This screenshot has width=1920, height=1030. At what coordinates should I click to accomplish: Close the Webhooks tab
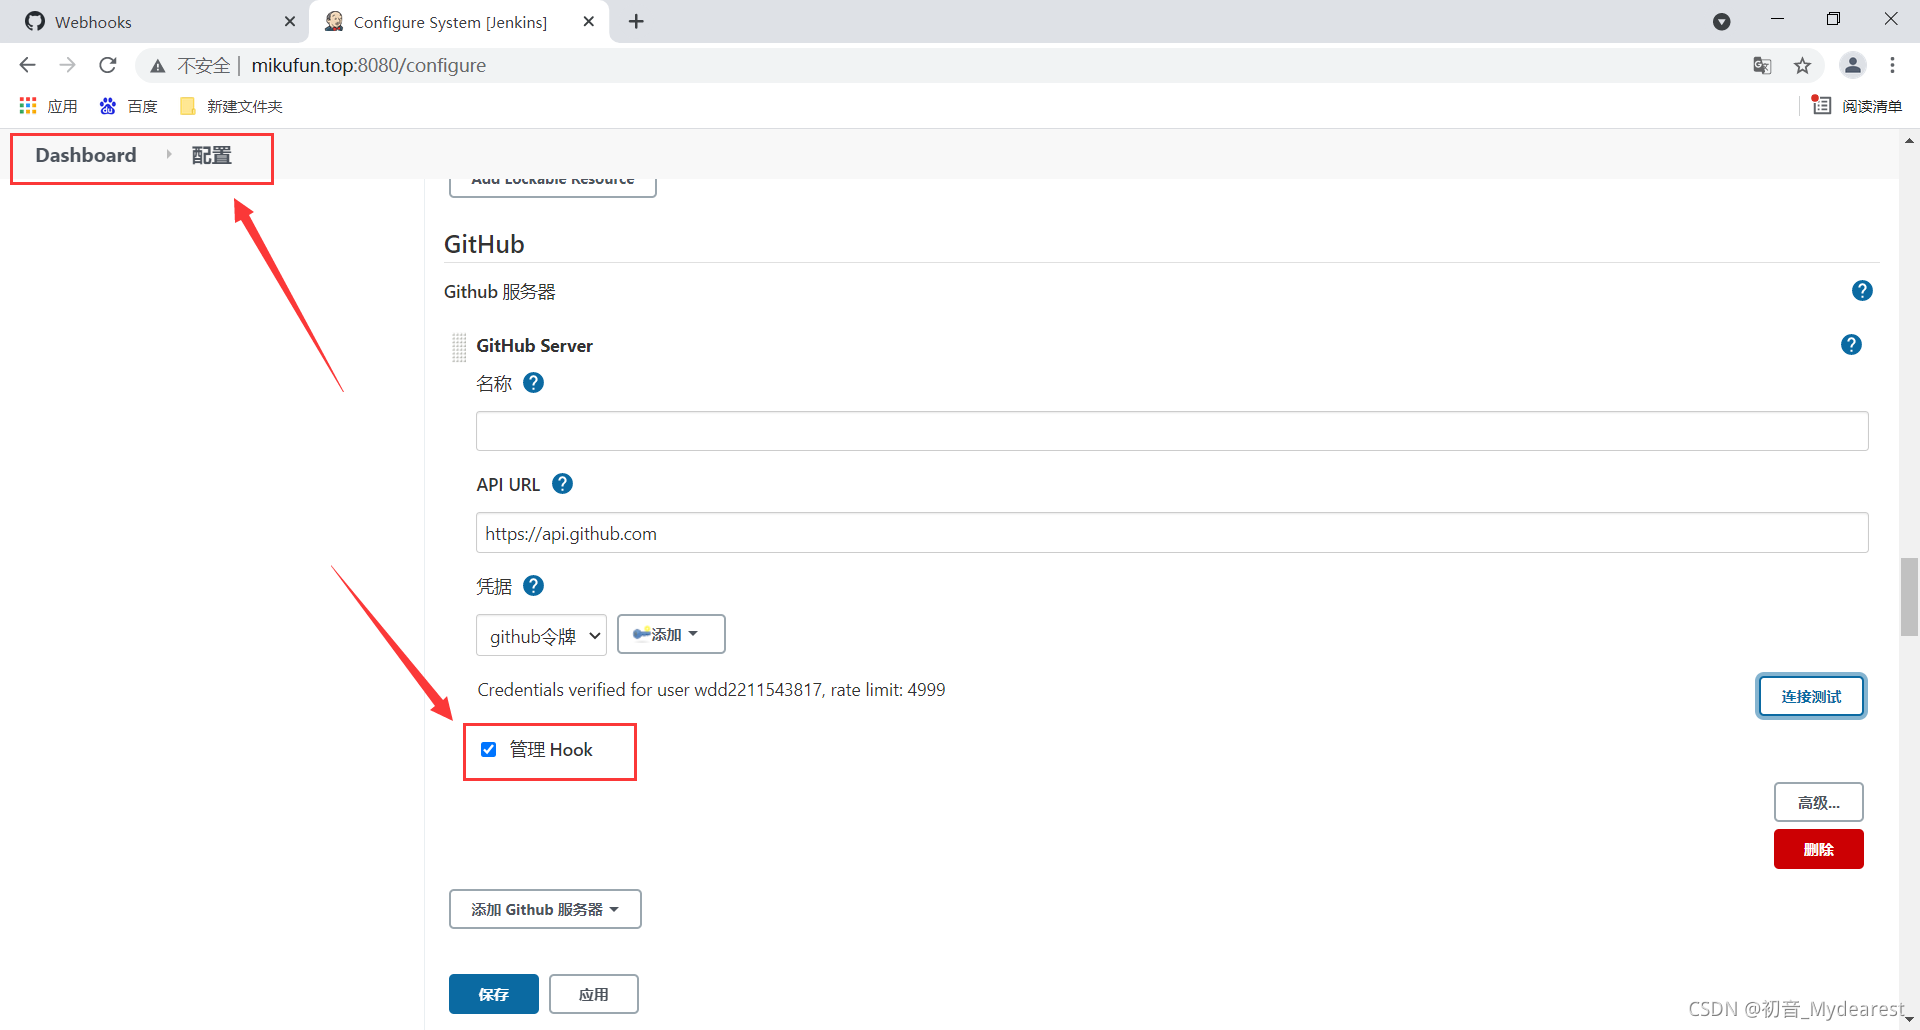point(290,21)
